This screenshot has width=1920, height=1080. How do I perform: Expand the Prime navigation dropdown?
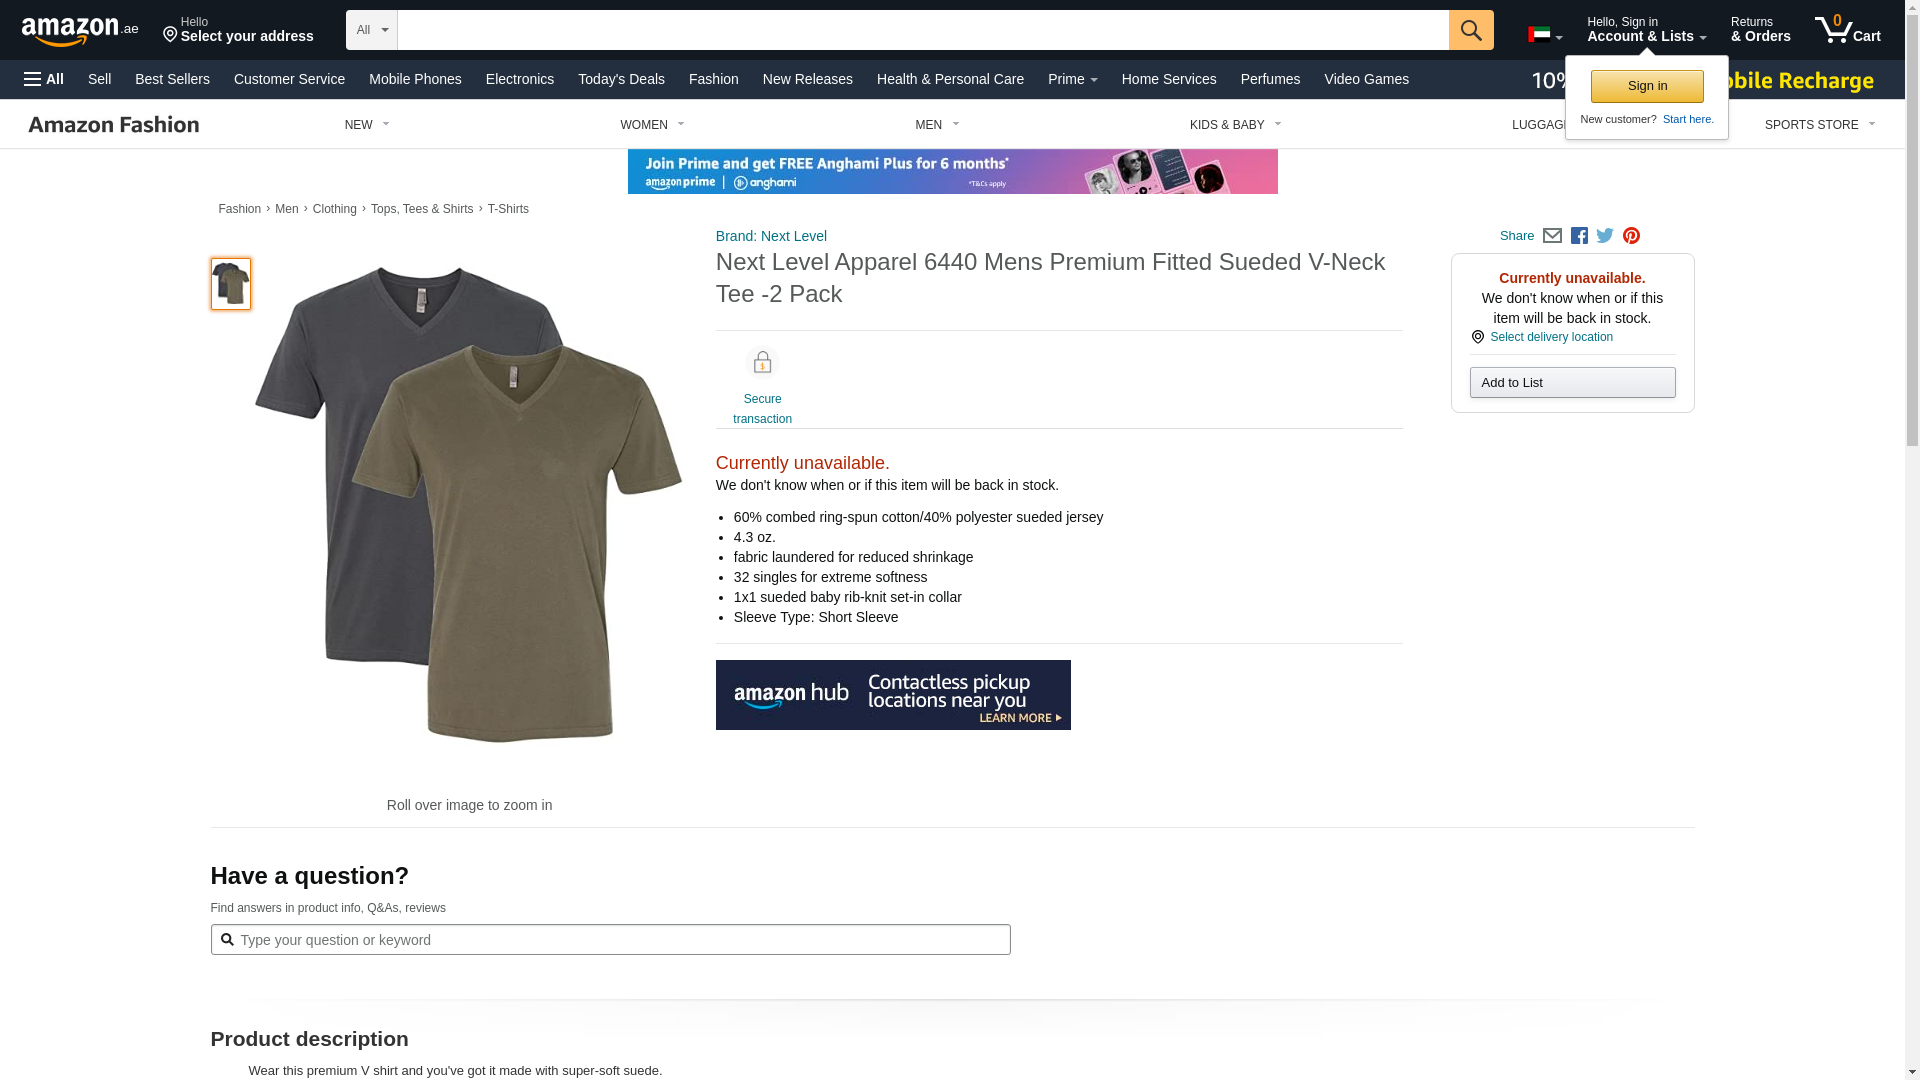[1072, 79]
